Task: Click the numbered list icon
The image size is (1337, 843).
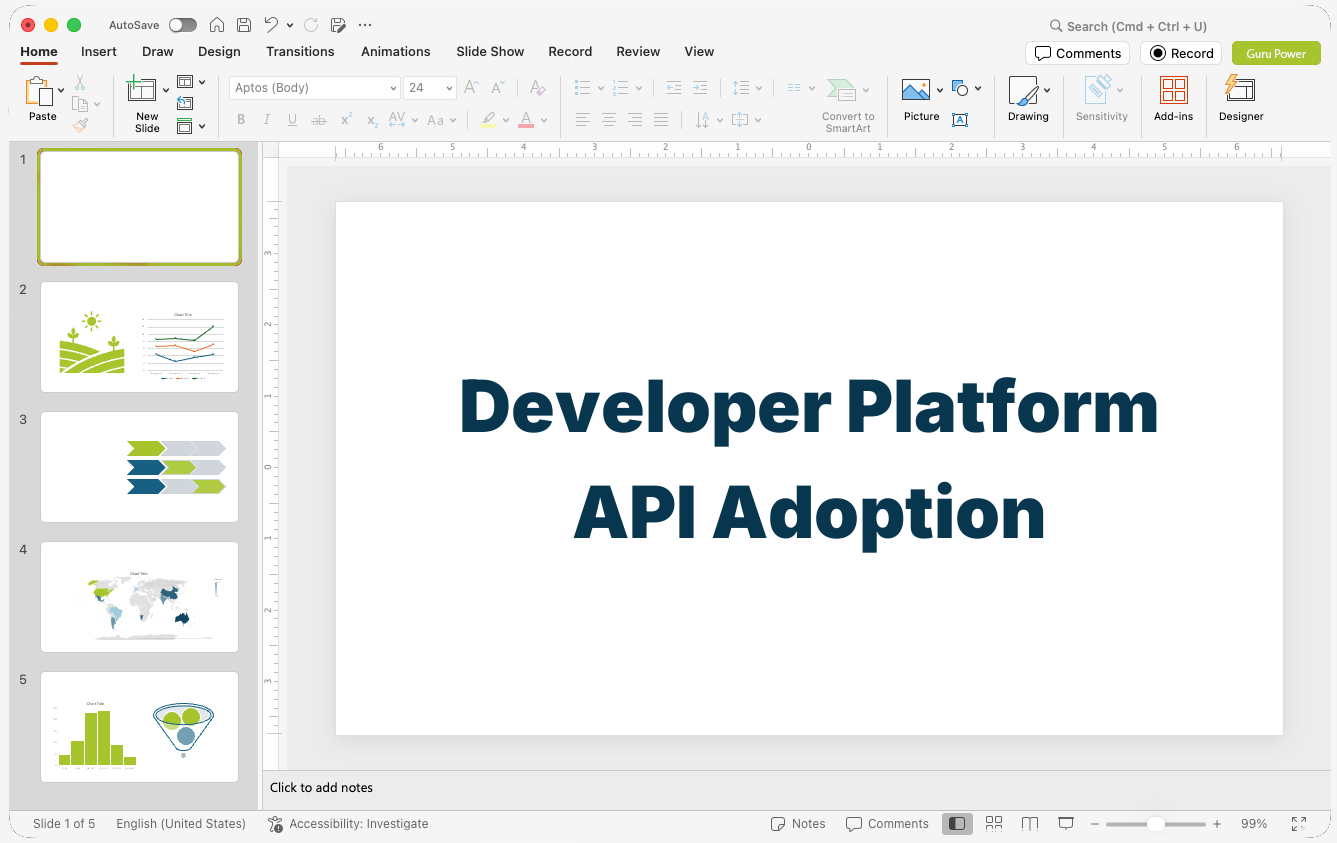Action: (x=621, y=88)
